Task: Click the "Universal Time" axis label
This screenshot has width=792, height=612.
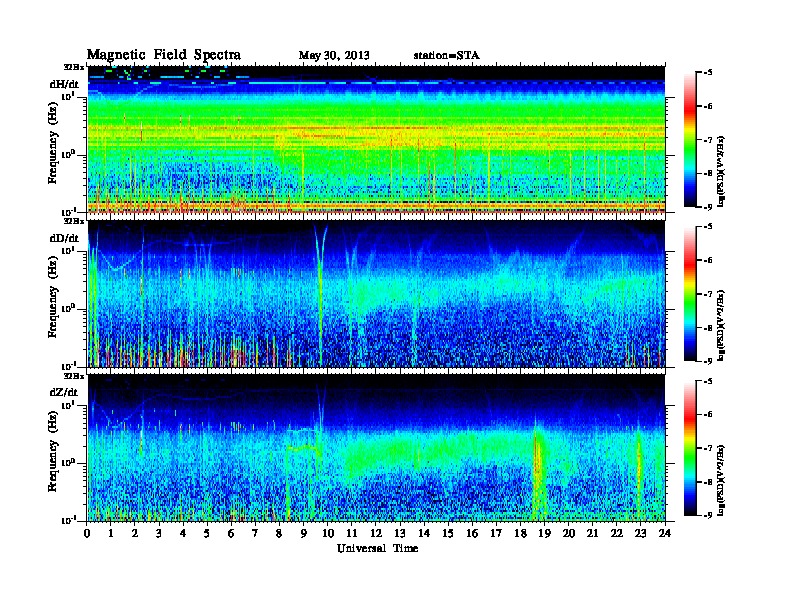Action: click(377, 548)
